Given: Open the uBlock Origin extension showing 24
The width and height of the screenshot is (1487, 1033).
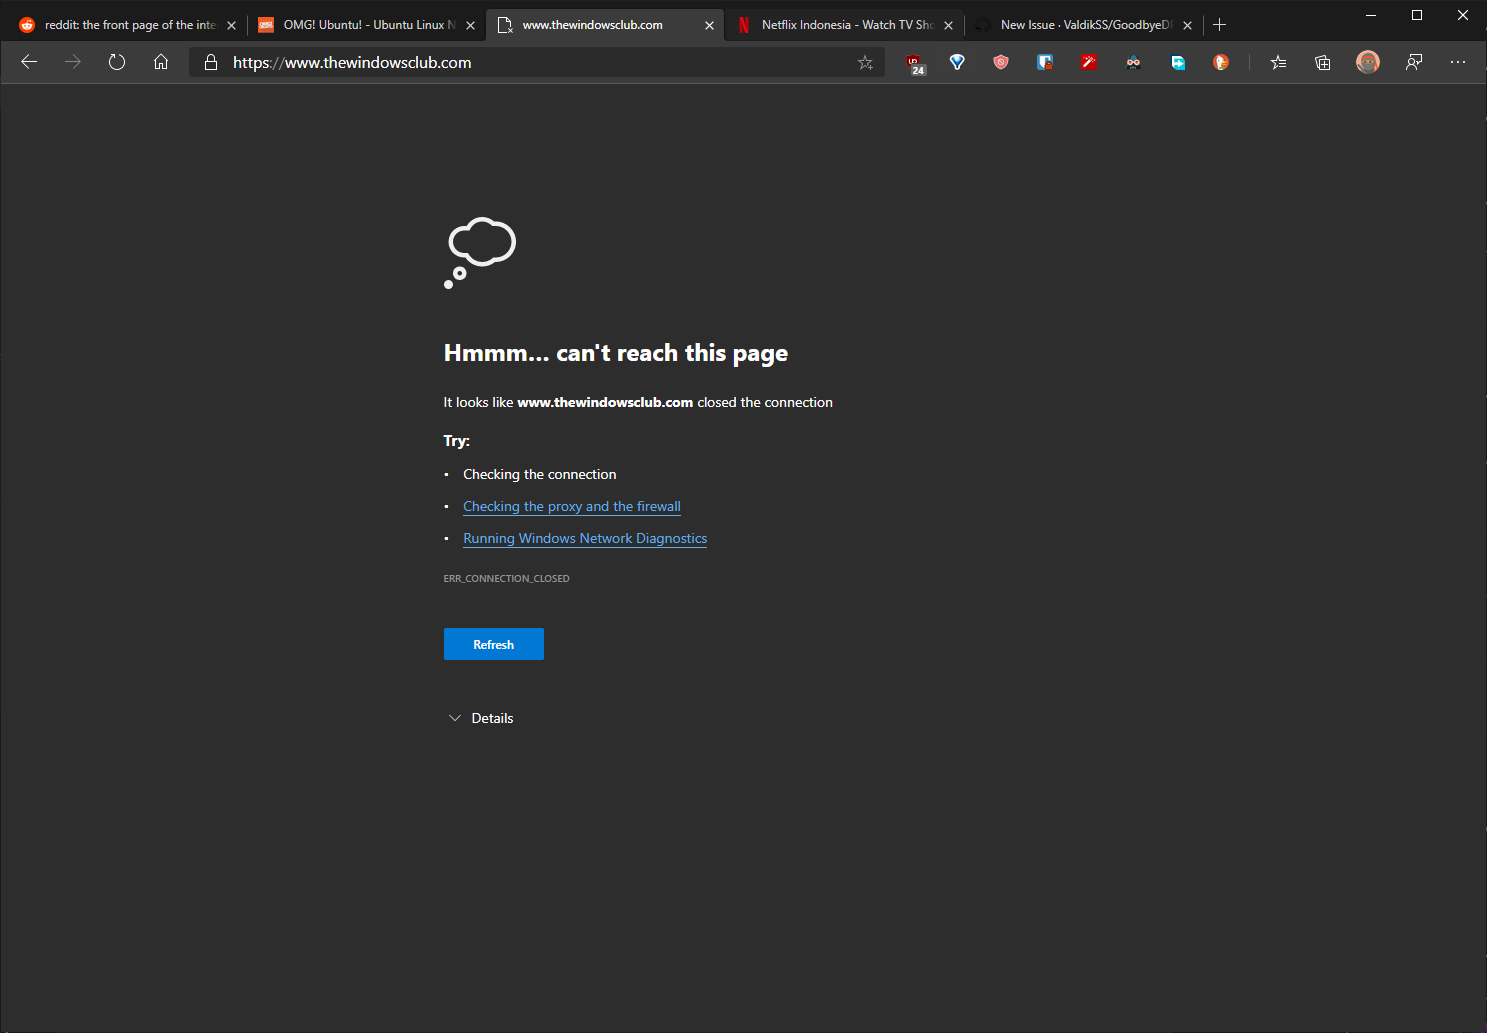Looking at the screenshot, I should click(915, 64).
